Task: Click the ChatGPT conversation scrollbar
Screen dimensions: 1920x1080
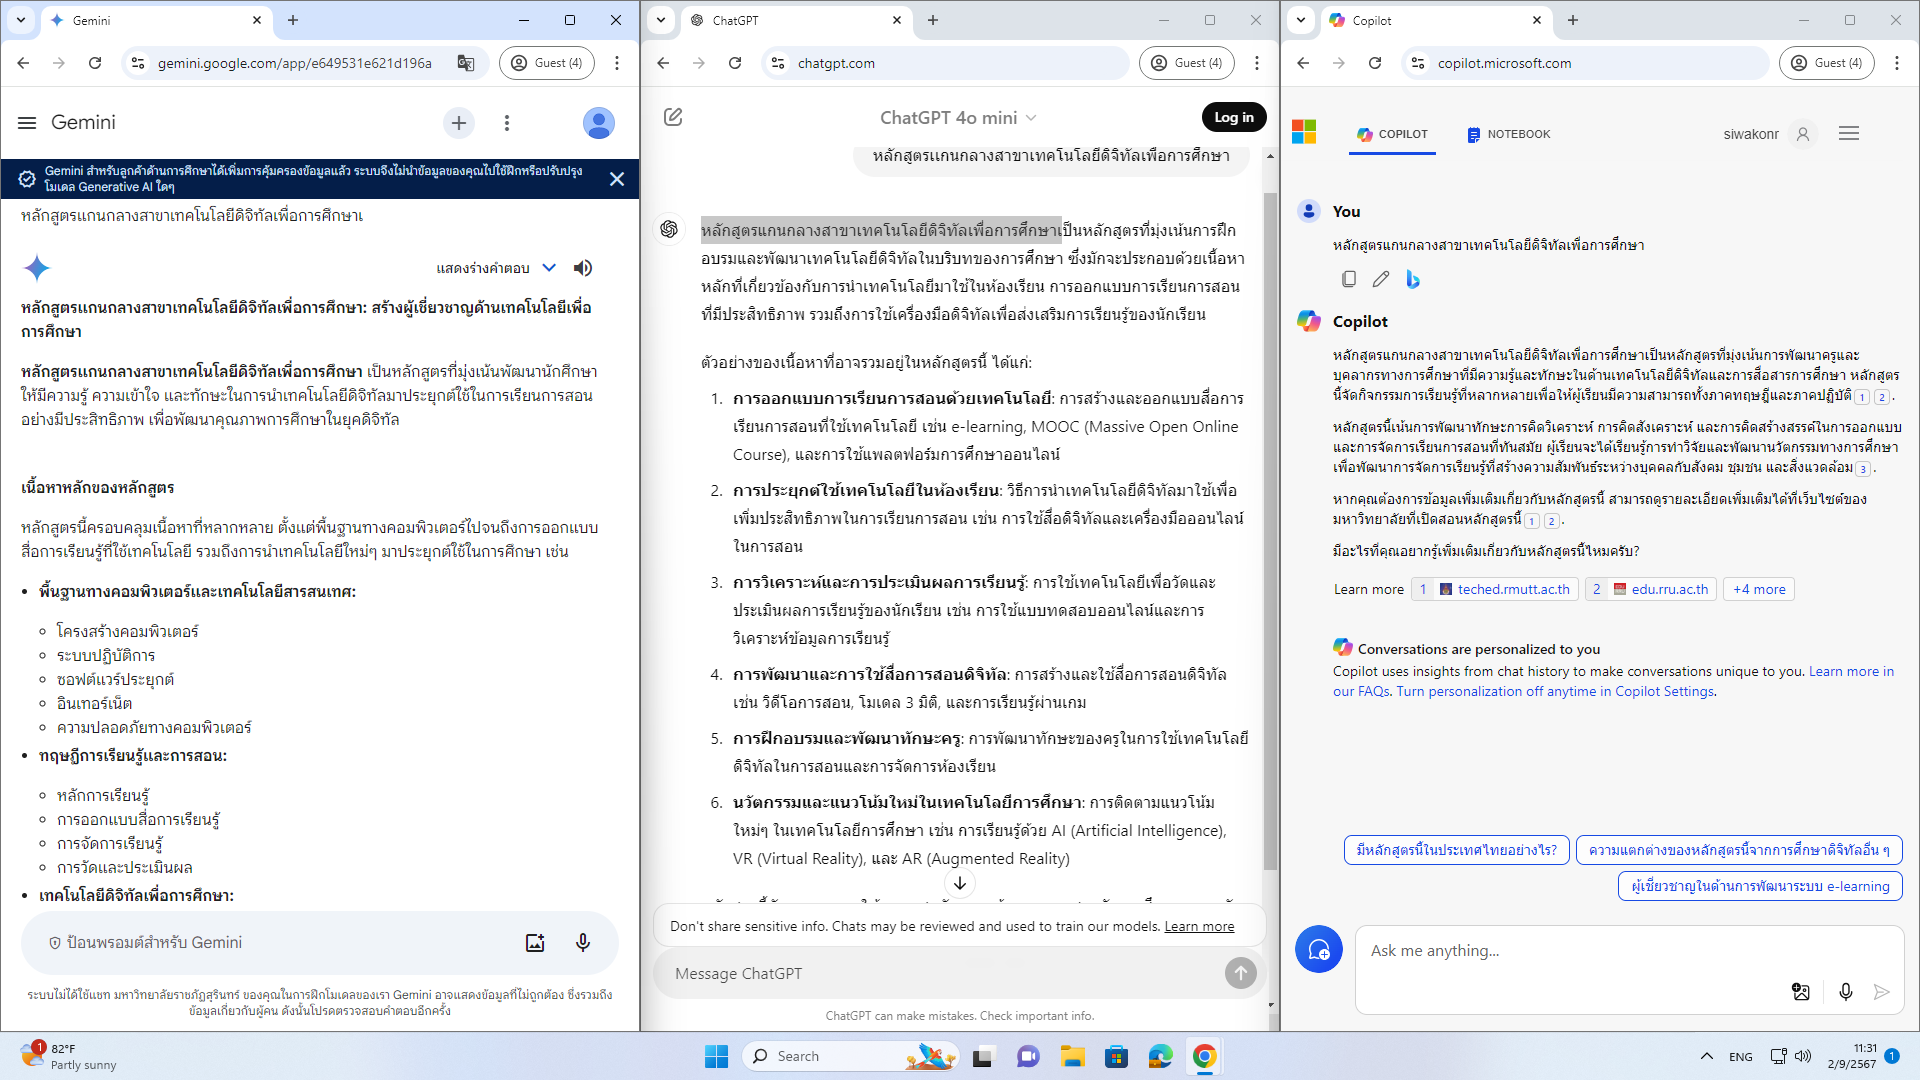Action: coord(1270,530)
